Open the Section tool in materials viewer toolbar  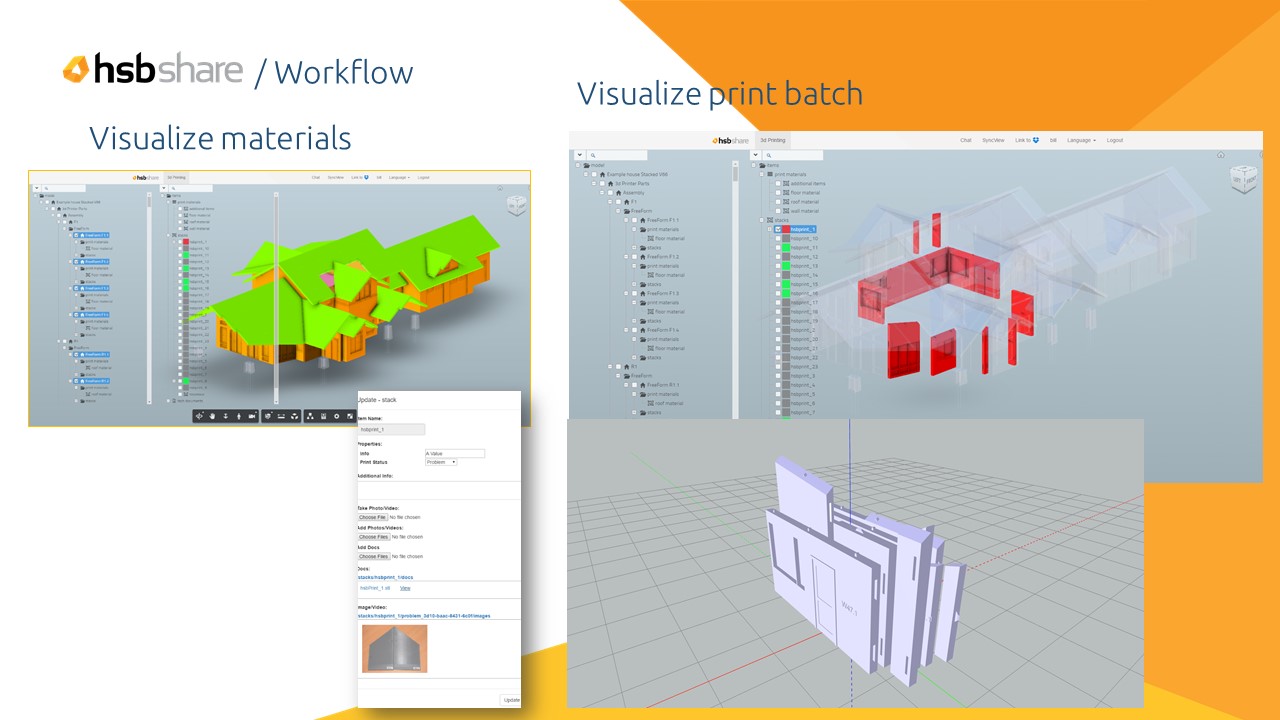[268, 416]
